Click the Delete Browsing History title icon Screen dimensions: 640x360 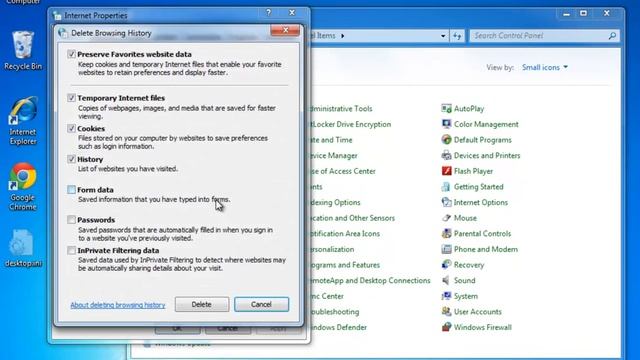tap(62, 33)
